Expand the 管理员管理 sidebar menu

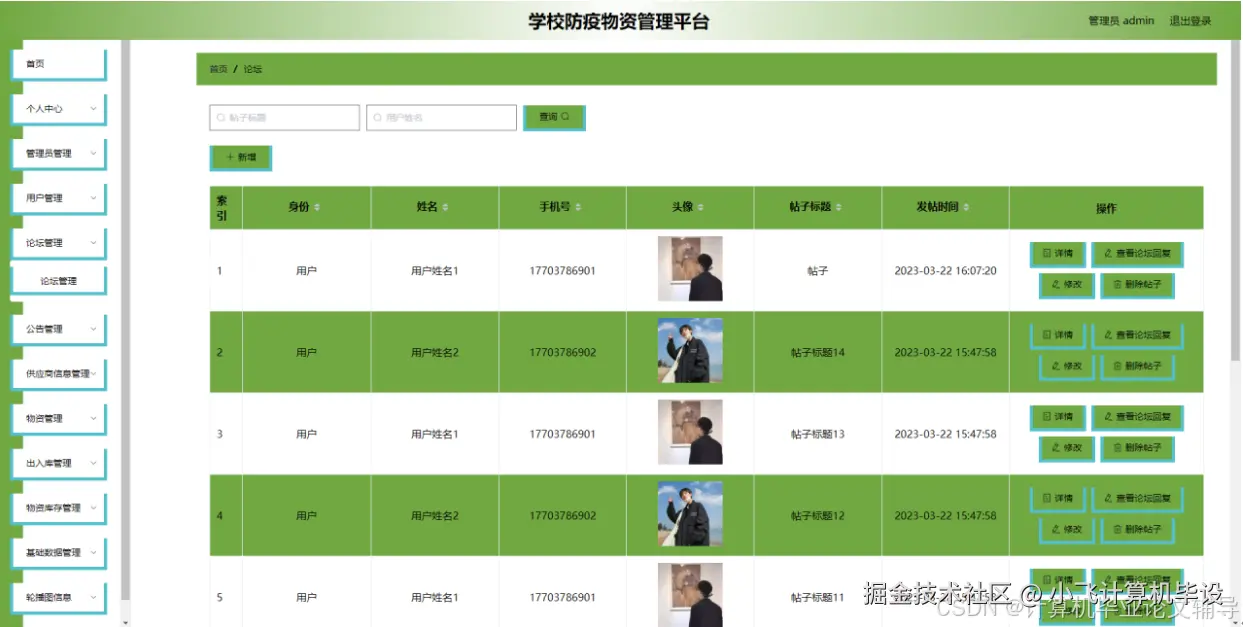point(59,153)
